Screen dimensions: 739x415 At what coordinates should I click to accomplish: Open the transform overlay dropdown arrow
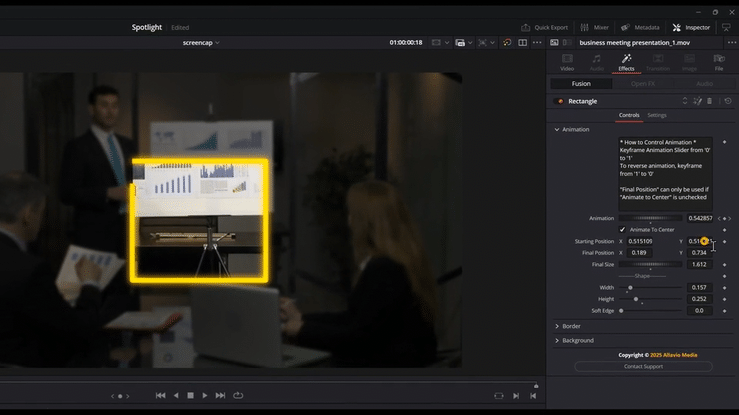[493, 43]
